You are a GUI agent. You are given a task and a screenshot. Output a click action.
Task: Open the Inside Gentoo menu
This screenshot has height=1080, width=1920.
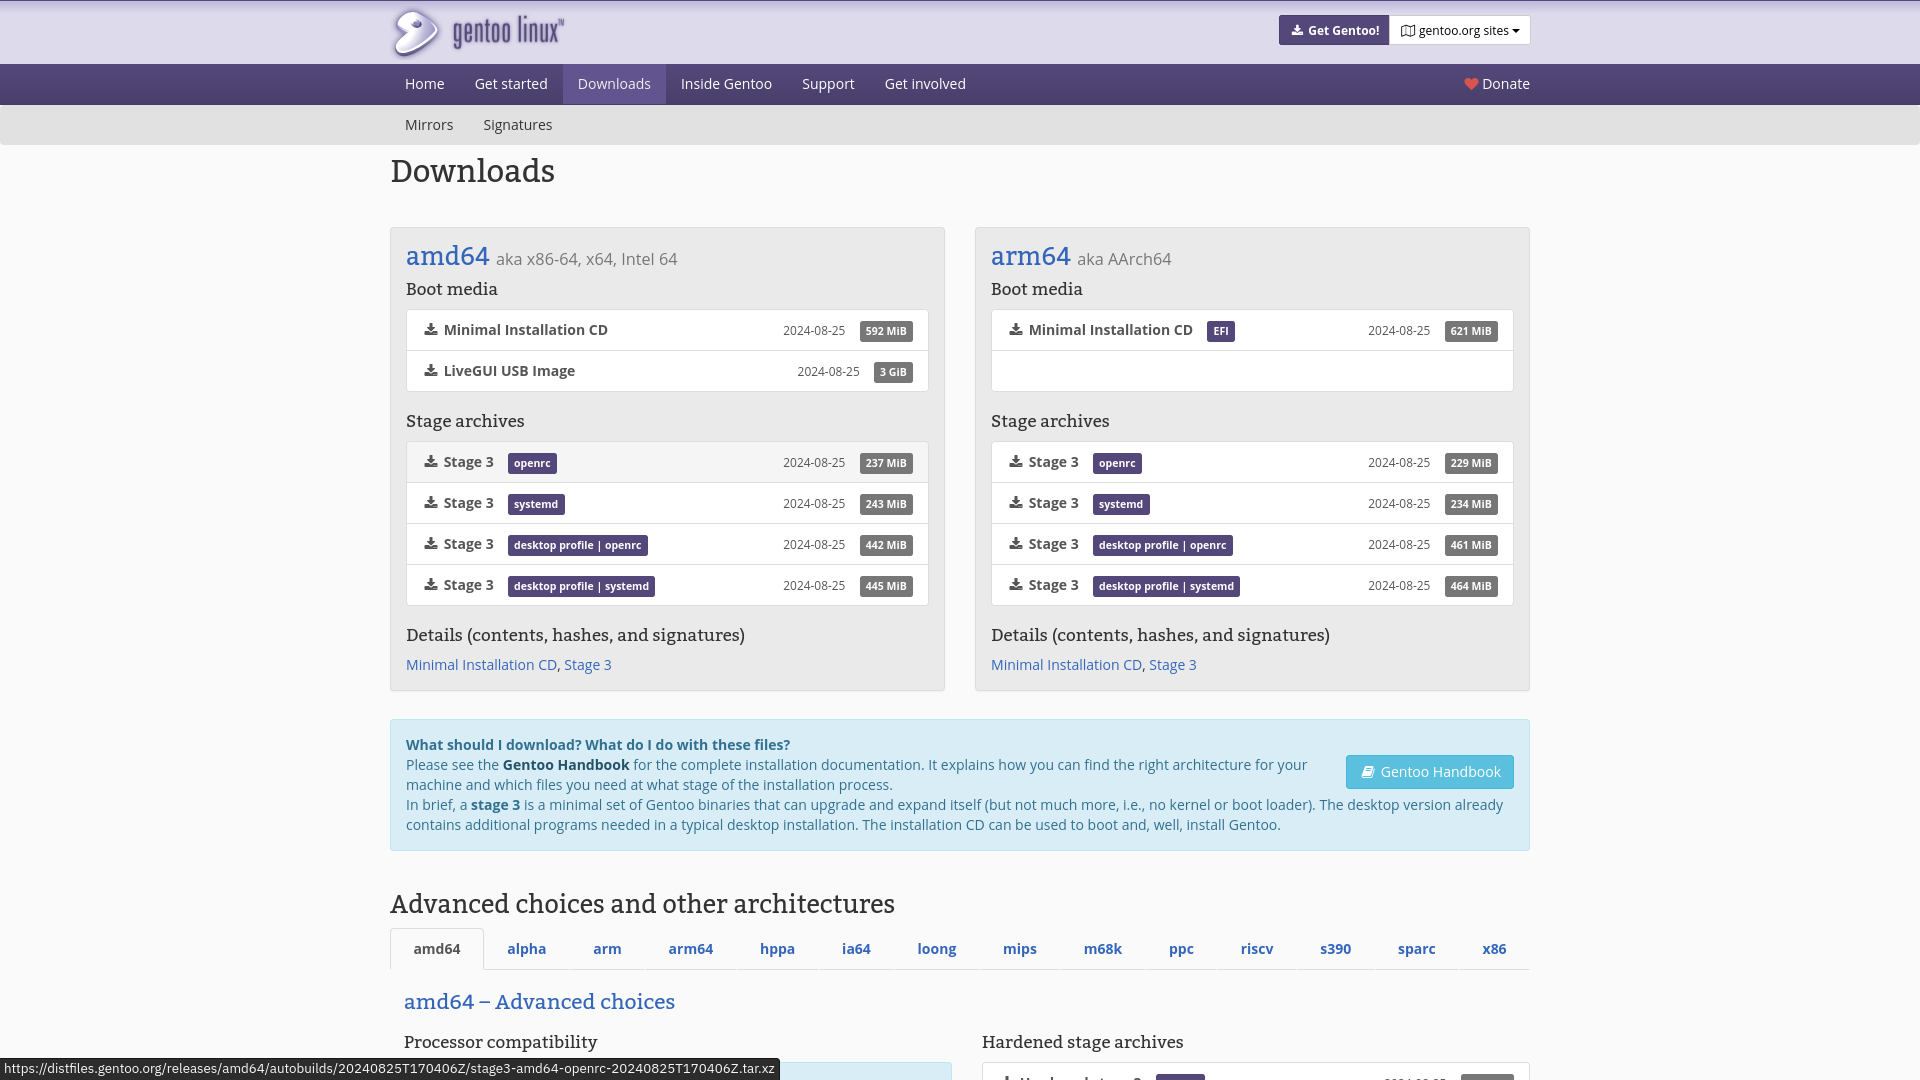pos(726,84)
